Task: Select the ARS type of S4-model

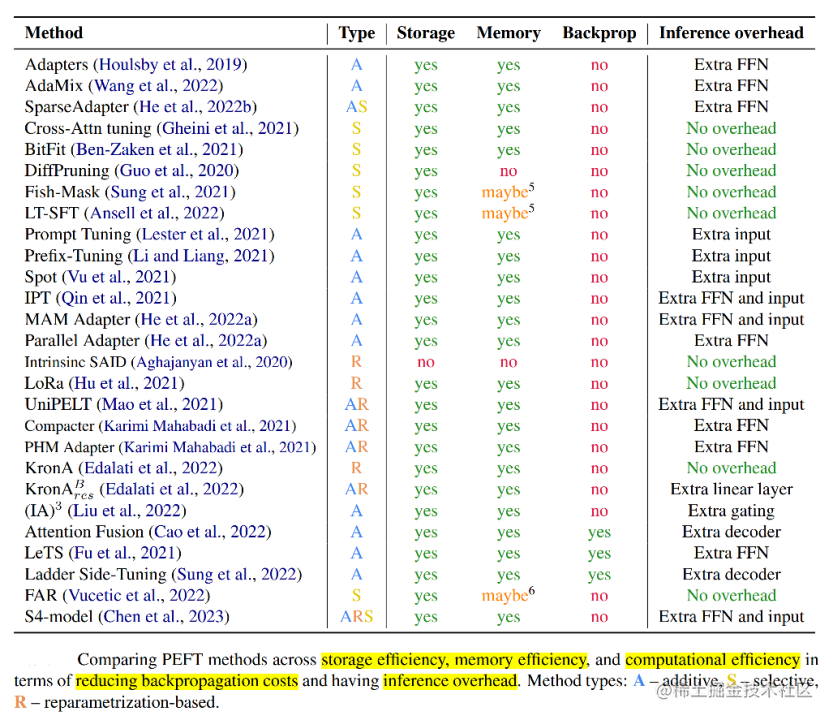Action: click(x=356, y=617)
